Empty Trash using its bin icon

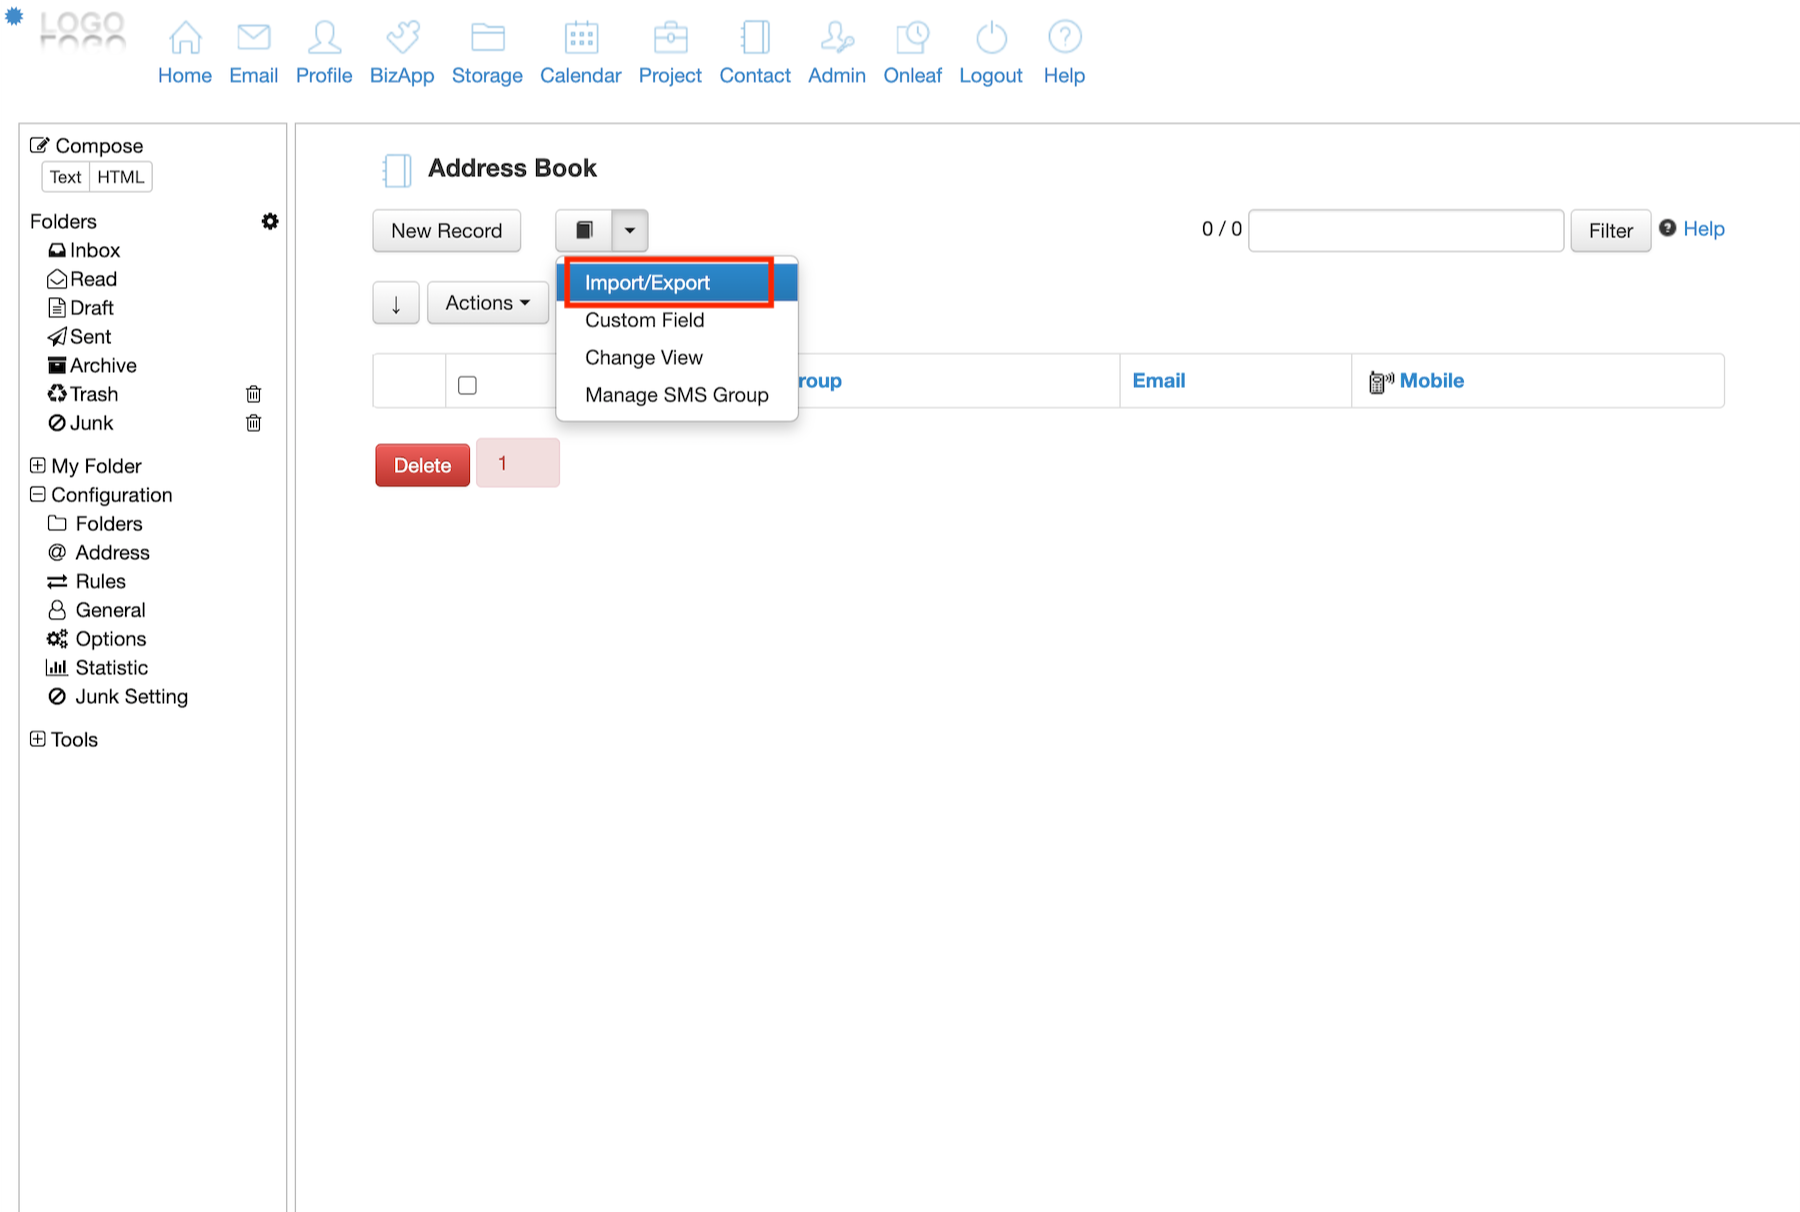(x=254, y=394)
